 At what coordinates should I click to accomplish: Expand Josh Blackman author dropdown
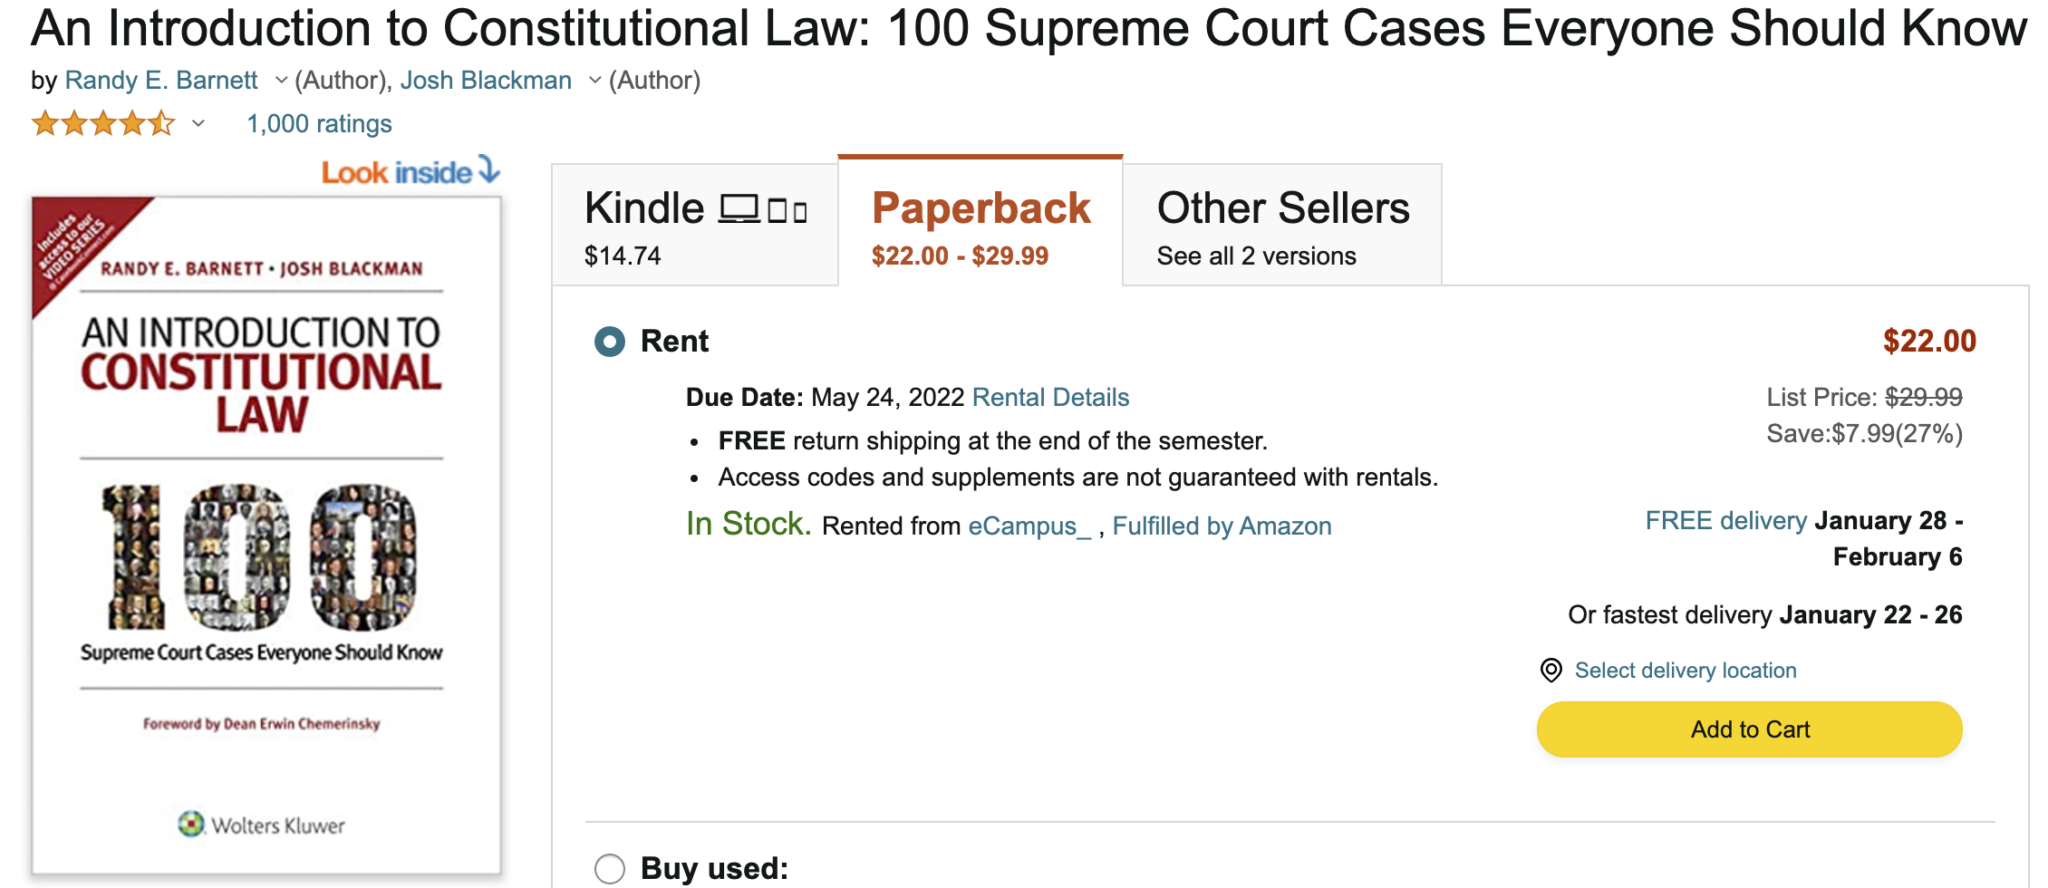[x=594, y=80]
